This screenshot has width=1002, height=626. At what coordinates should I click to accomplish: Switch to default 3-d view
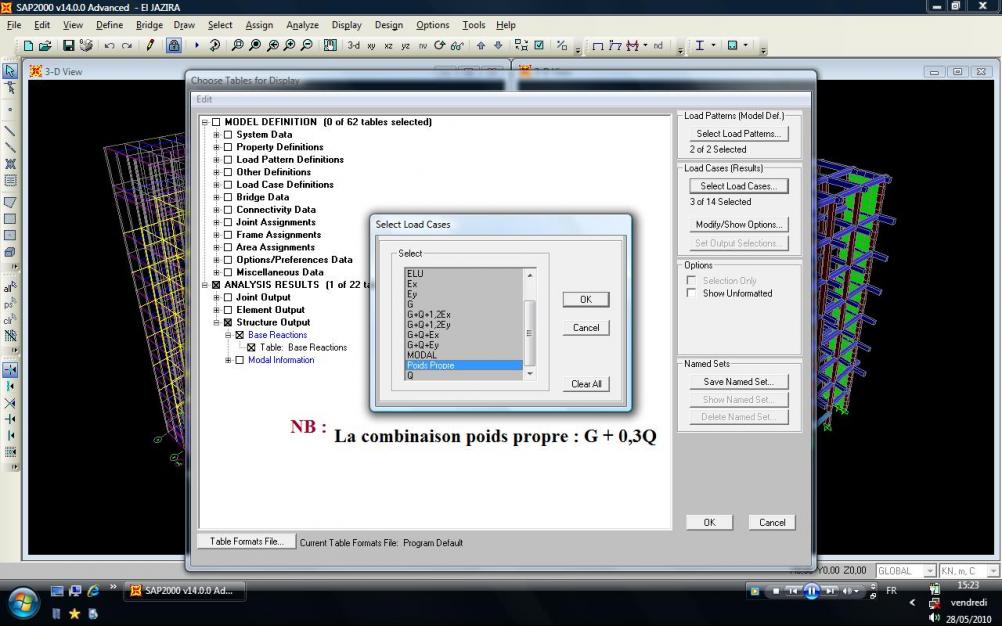point(353,45)
